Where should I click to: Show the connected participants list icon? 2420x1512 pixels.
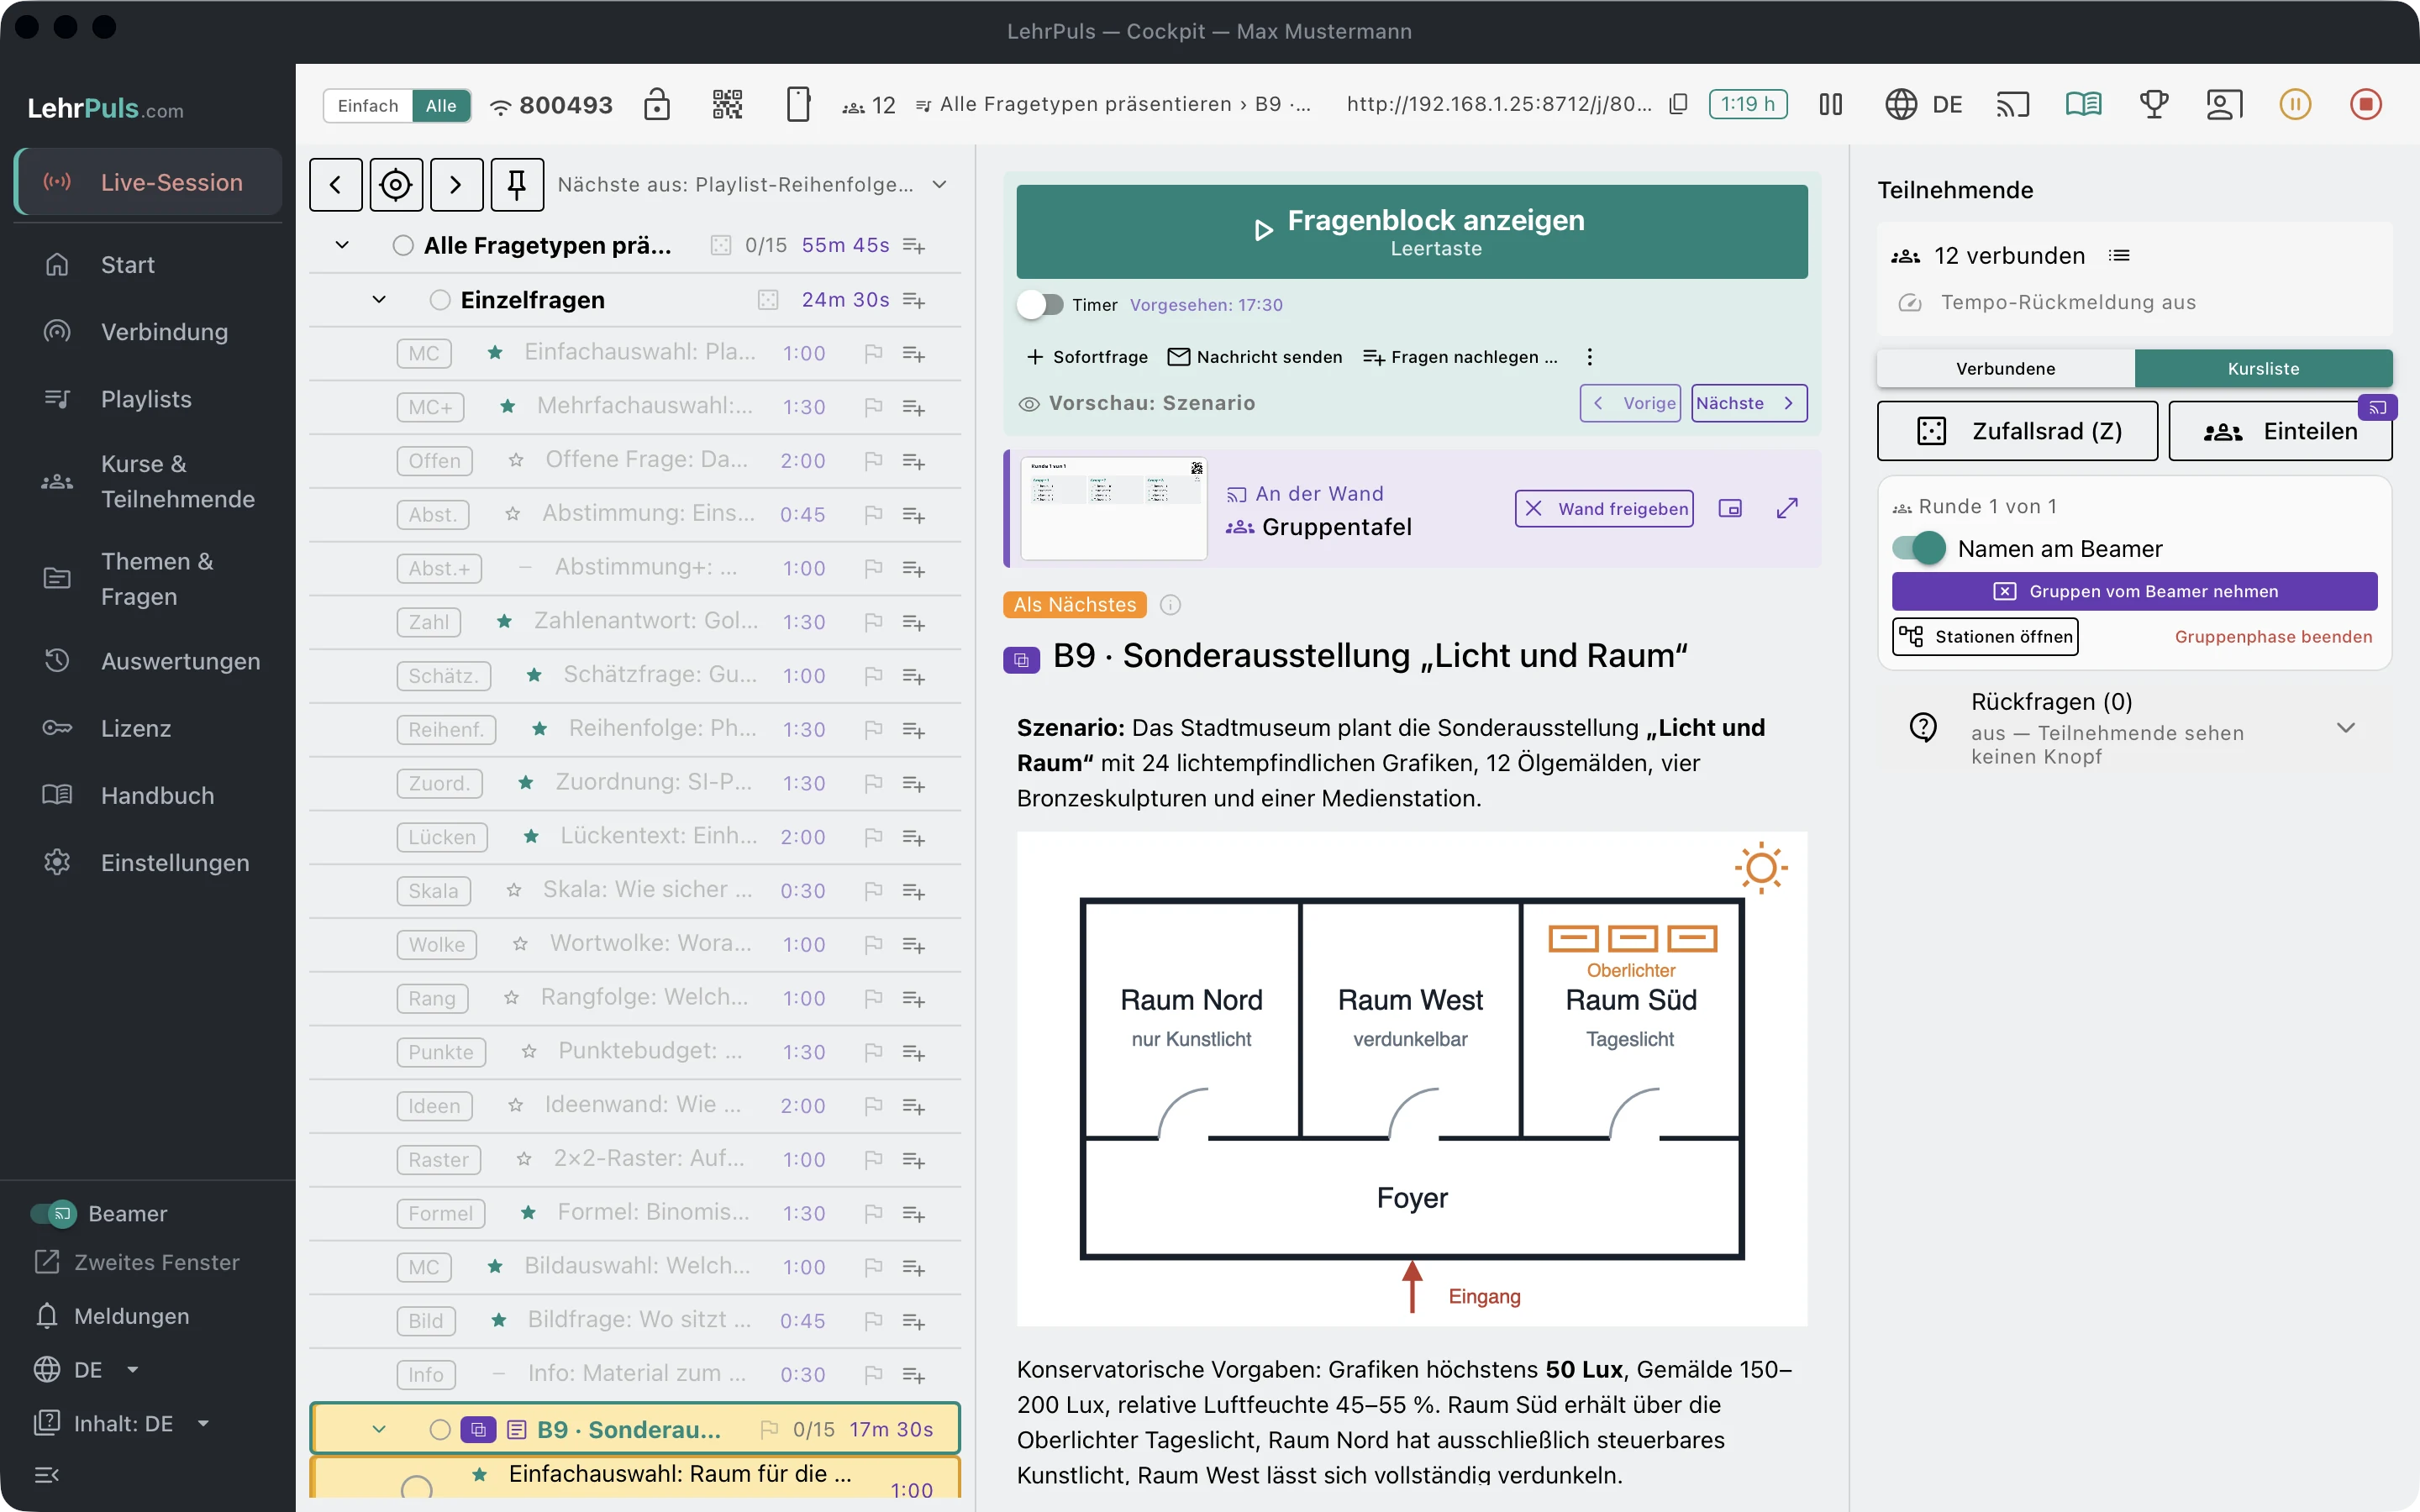point(2119,256)
